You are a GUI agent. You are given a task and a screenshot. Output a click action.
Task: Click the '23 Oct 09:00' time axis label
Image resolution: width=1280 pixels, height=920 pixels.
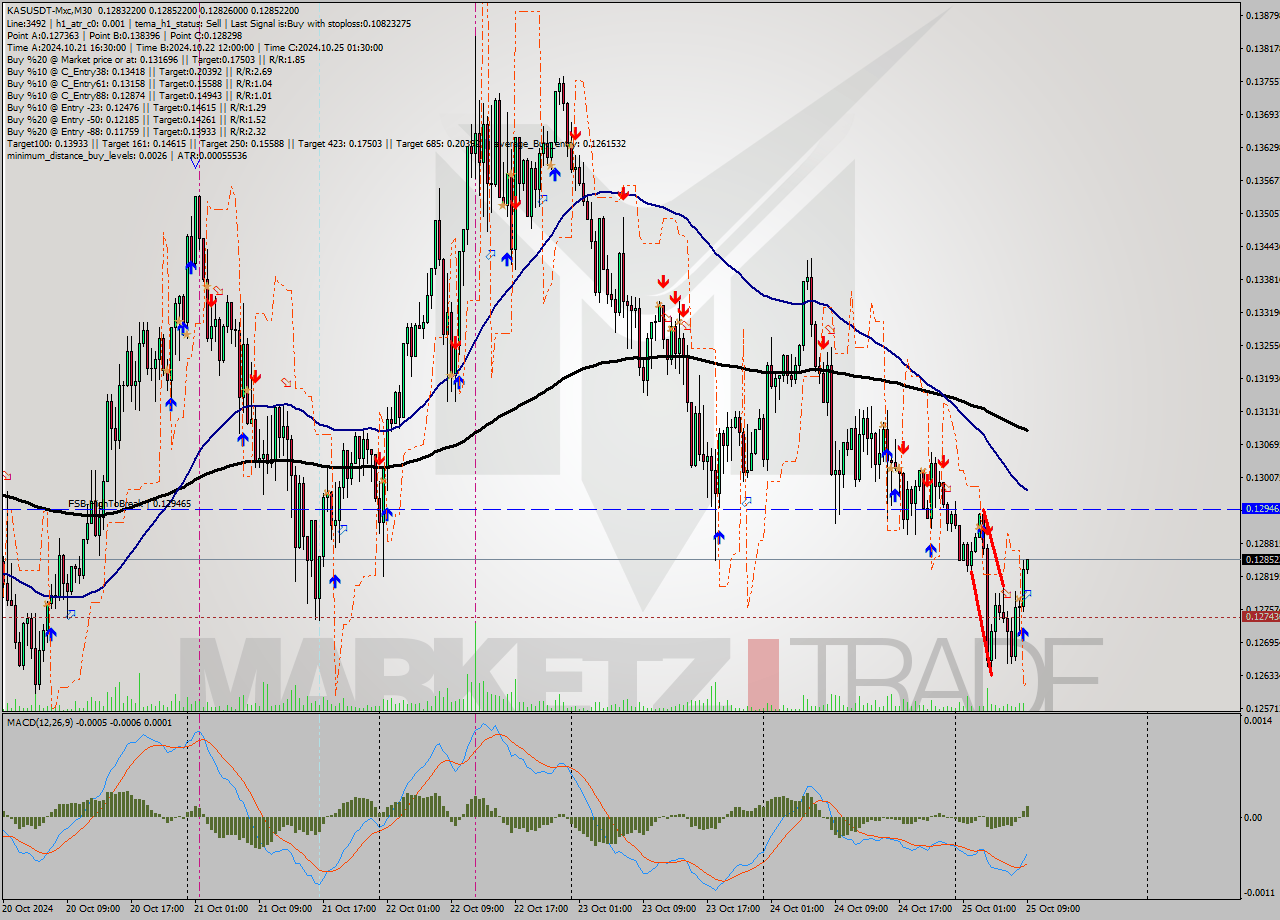tap(668, 909)
